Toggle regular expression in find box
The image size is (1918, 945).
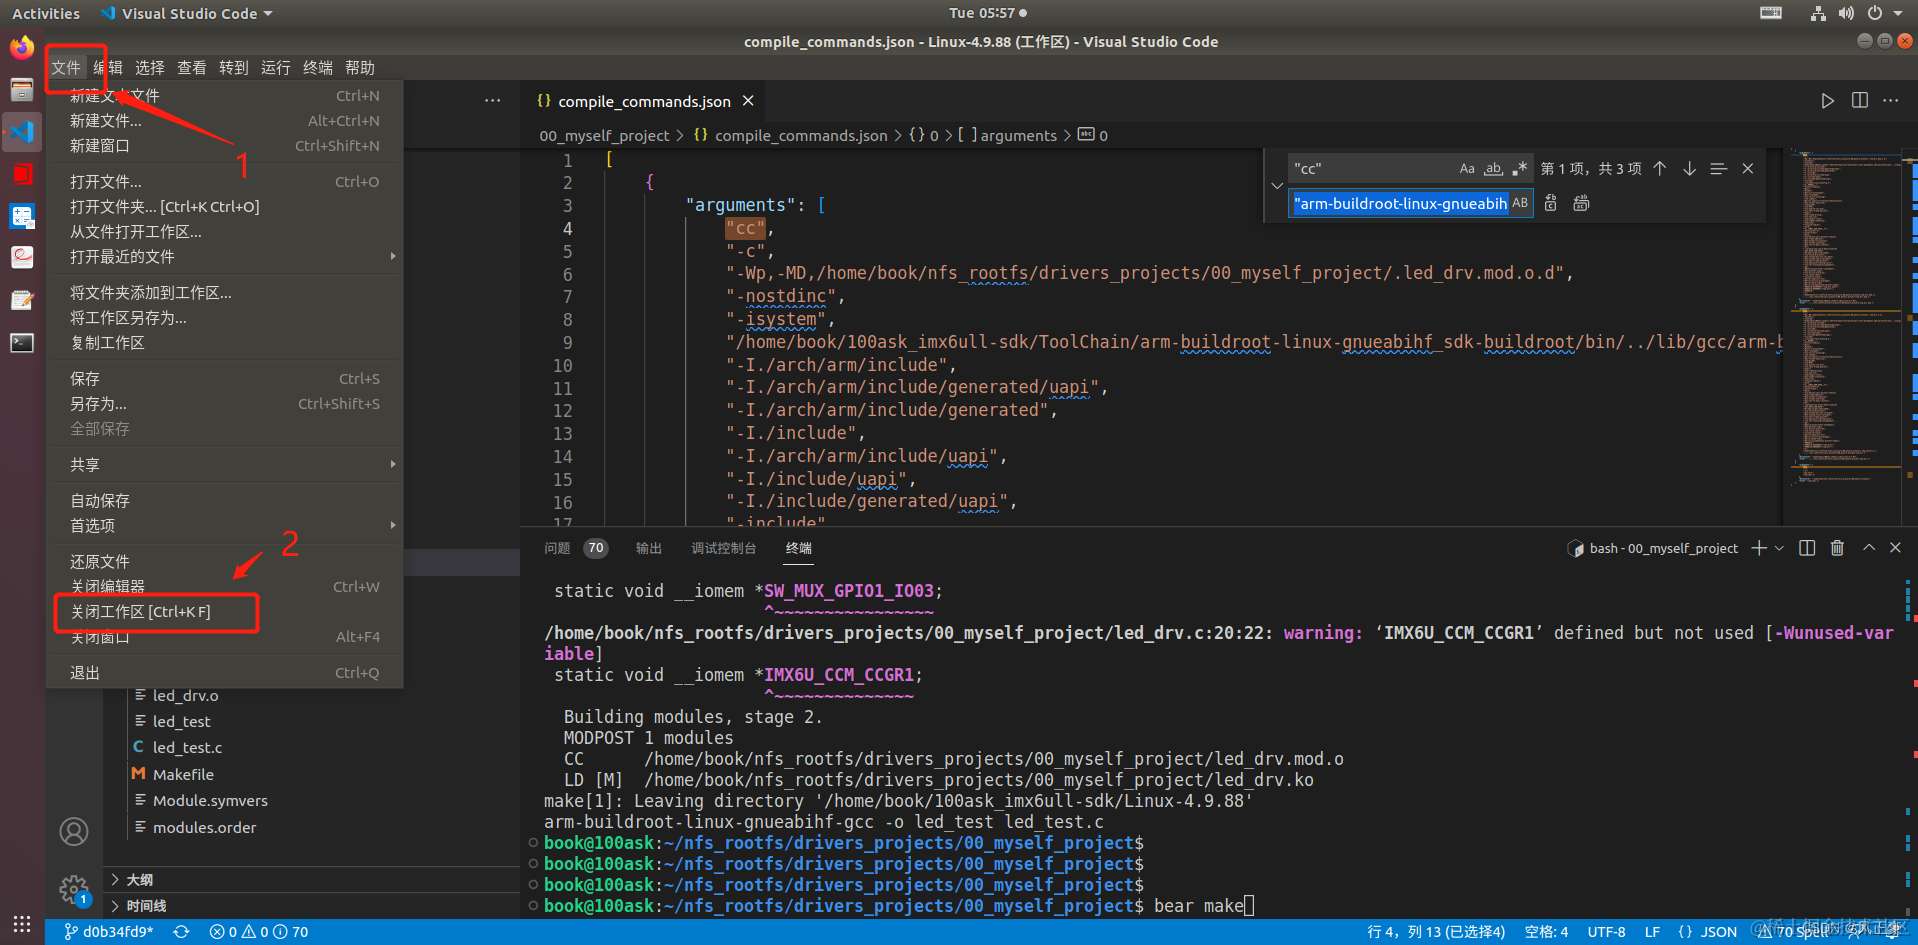(1520, 169)
